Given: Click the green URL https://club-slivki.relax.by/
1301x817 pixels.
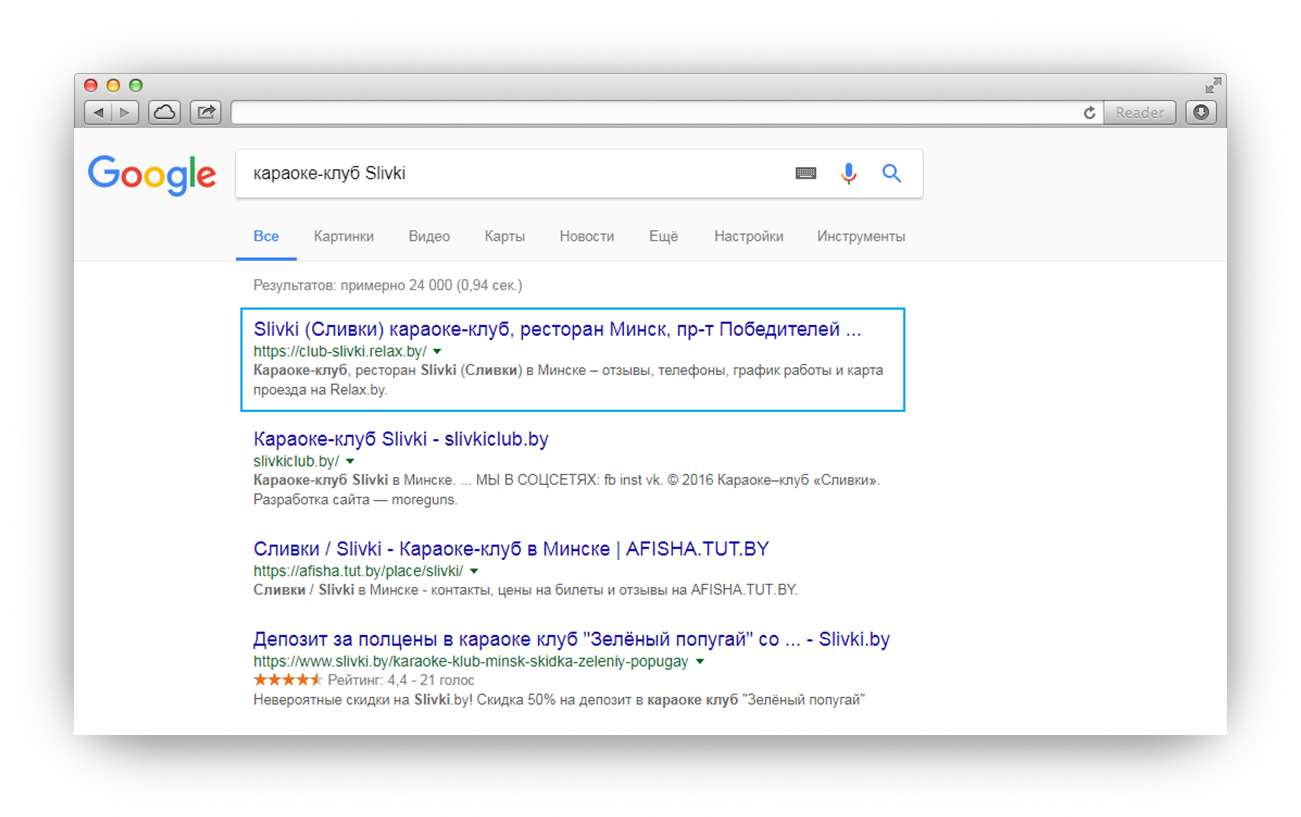Looking at the screenshot, I should pos(340,352).
